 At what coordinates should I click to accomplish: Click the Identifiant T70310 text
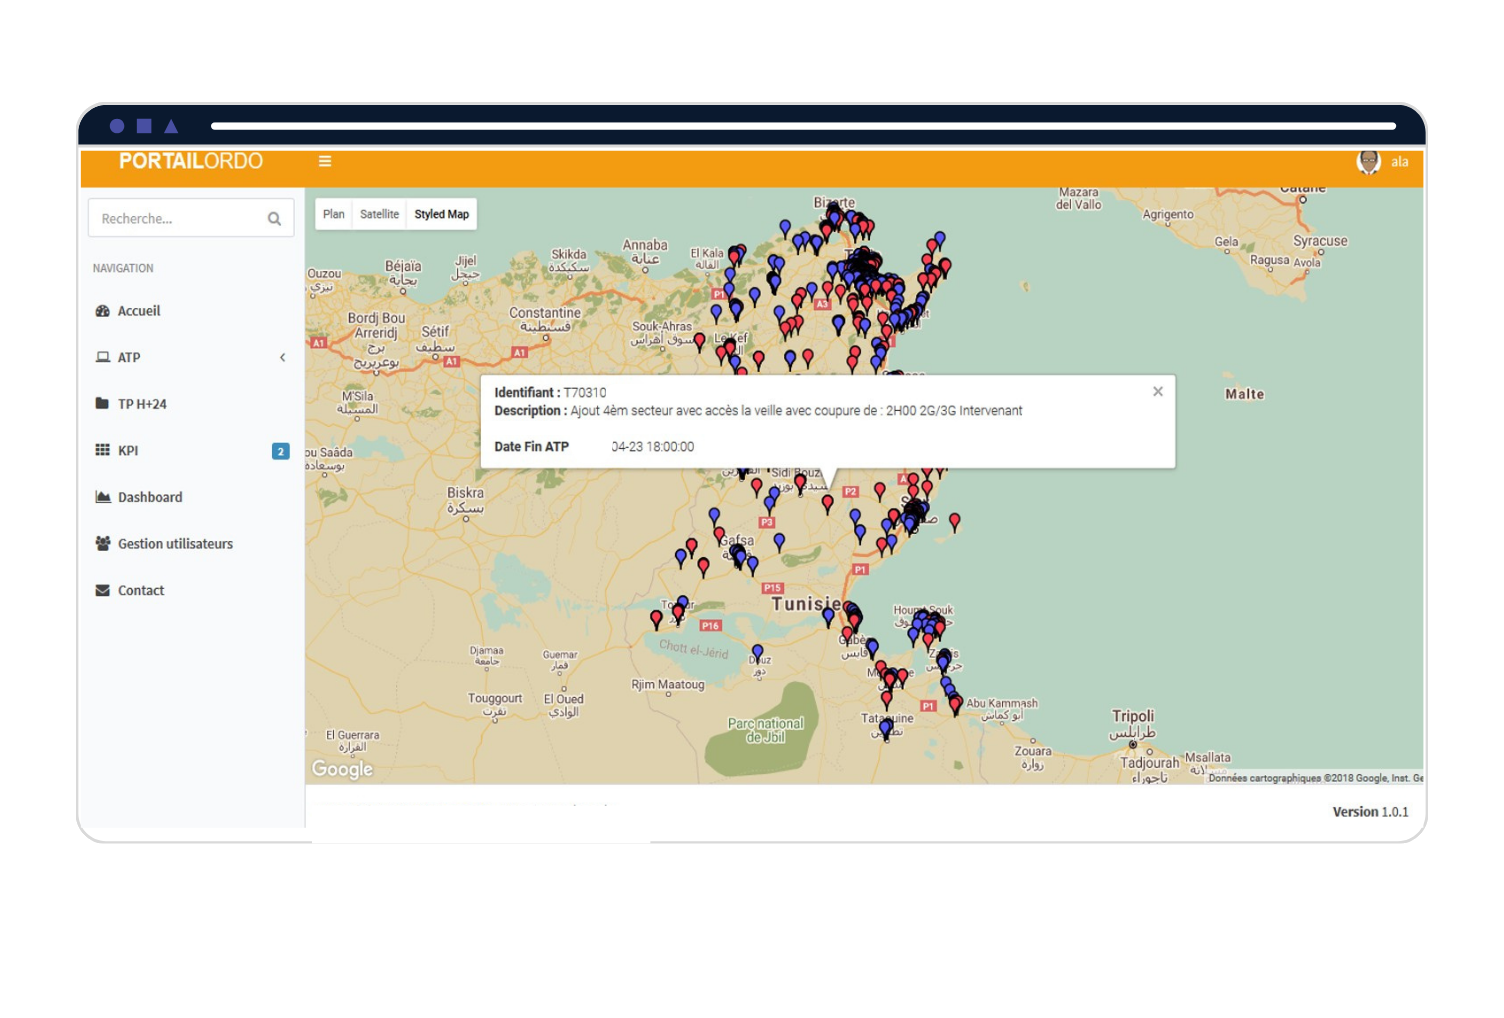tap(550, 392)
